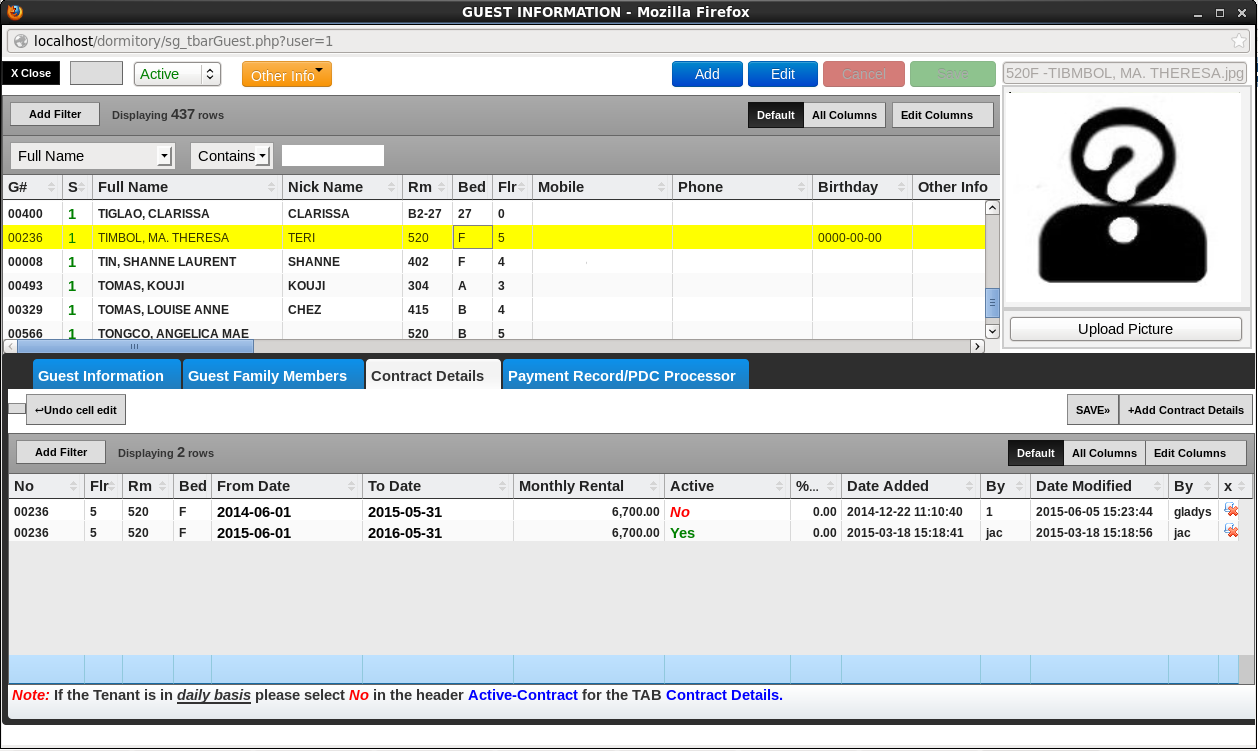1258x751 pixels.
Task: Toggle All Columns in contract grid
Action: coord(1104,453)
